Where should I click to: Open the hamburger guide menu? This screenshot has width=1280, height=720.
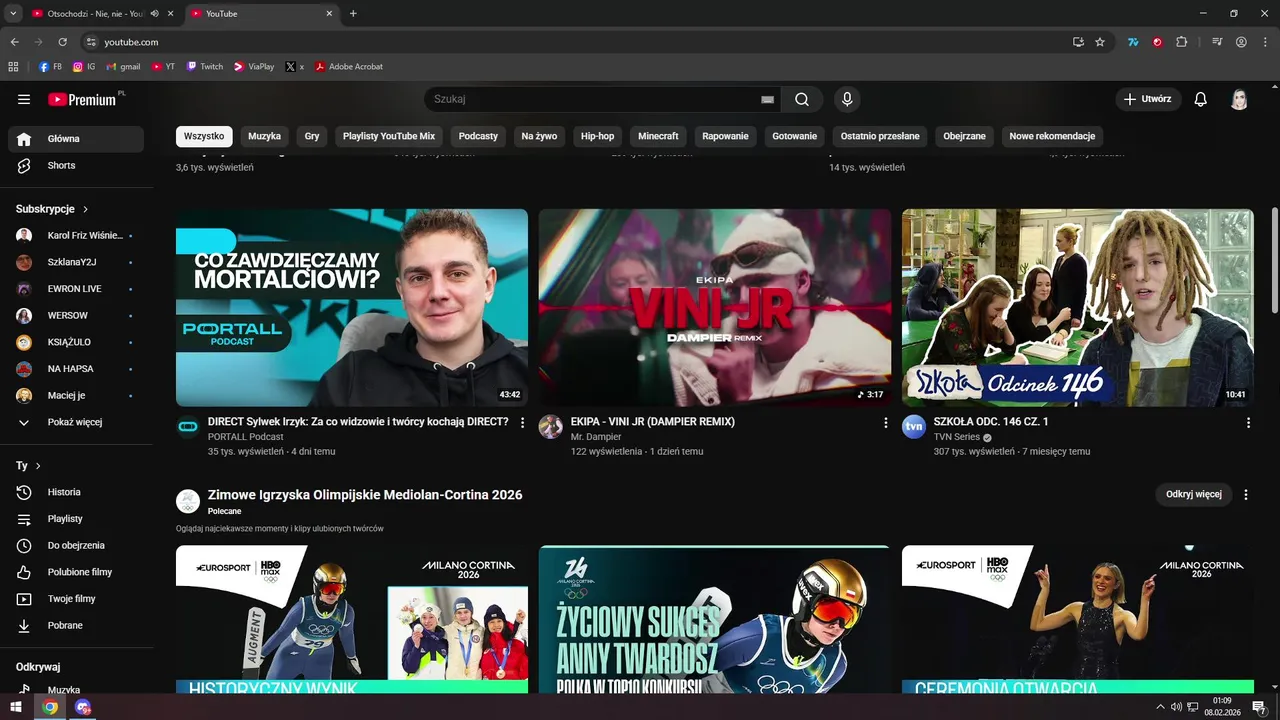pyautogui.click(x=24, y=99)
